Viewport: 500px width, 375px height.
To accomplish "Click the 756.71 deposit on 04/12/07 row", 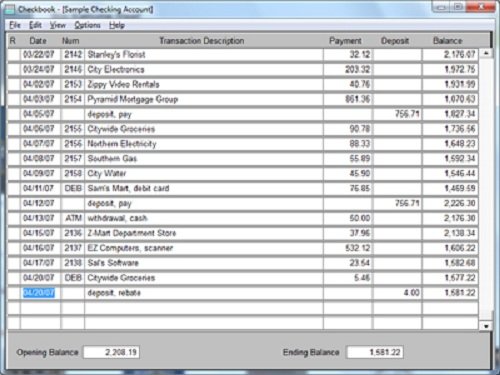I will click(397, 203).
